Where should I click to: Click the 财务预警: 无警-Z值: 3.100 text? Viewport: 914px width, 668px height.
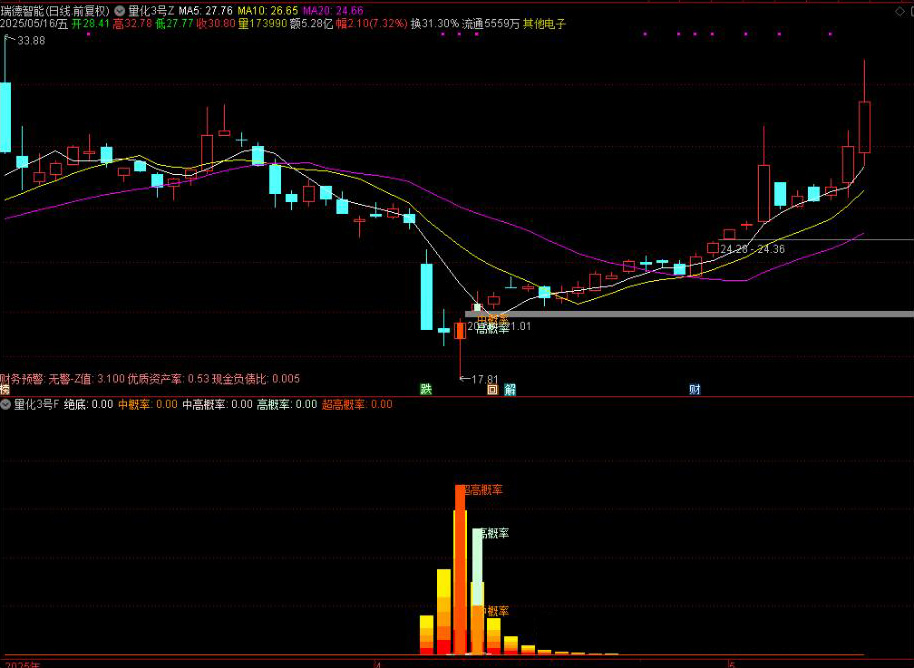[x=62, y=379]
